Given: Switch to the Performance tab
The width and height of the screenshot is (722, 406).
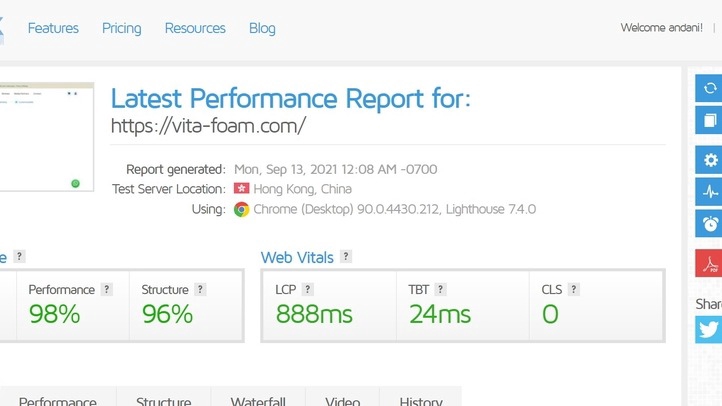Looking at the screenshot, I should pos(58,397).
